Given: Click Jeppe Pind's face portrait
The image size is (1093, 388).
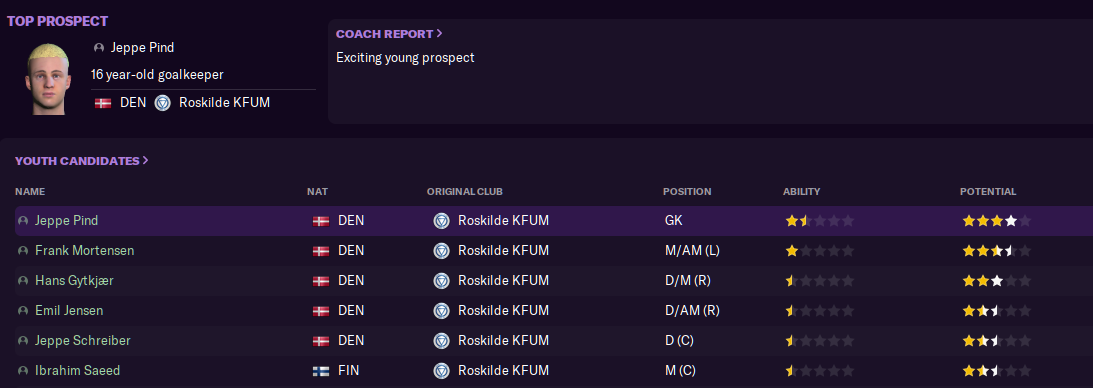Looking at the screenshot, I should (x=48, y=79).
